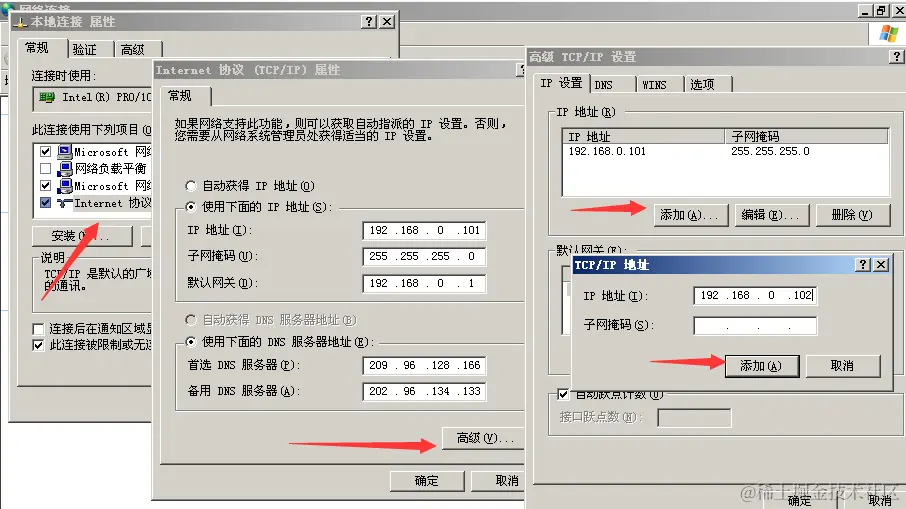The width and height of the screenshot is (906, 509).
Task: Click 子网掩码(U) field with 255.255.255.0
Action: click(424, 257)
